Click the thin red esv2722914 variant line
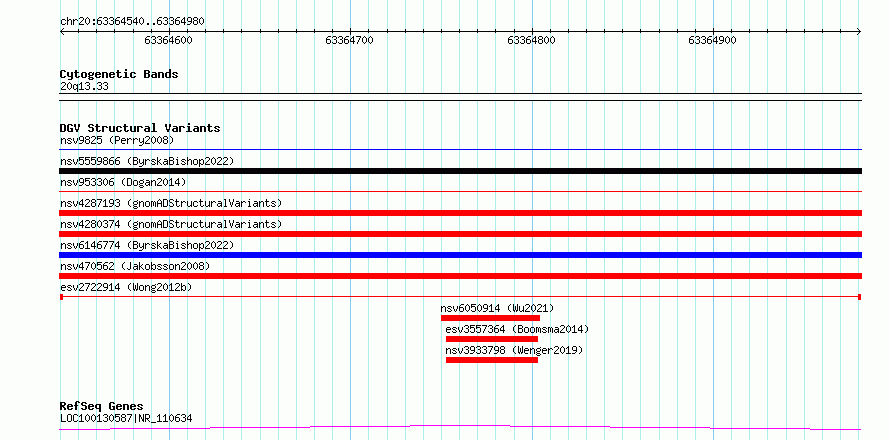The image size is (890, 440). pos(460,297)
